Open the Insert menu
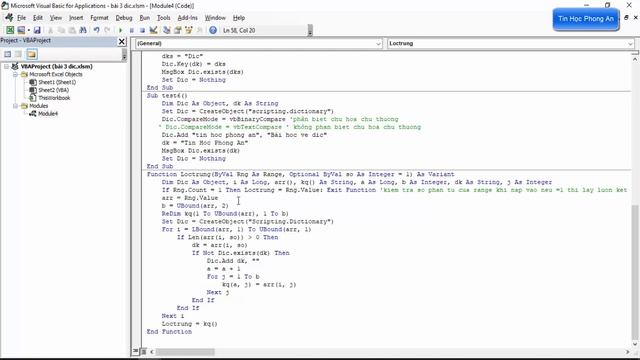640x360 pixels. pyautogui.click(x=76, y=18)
